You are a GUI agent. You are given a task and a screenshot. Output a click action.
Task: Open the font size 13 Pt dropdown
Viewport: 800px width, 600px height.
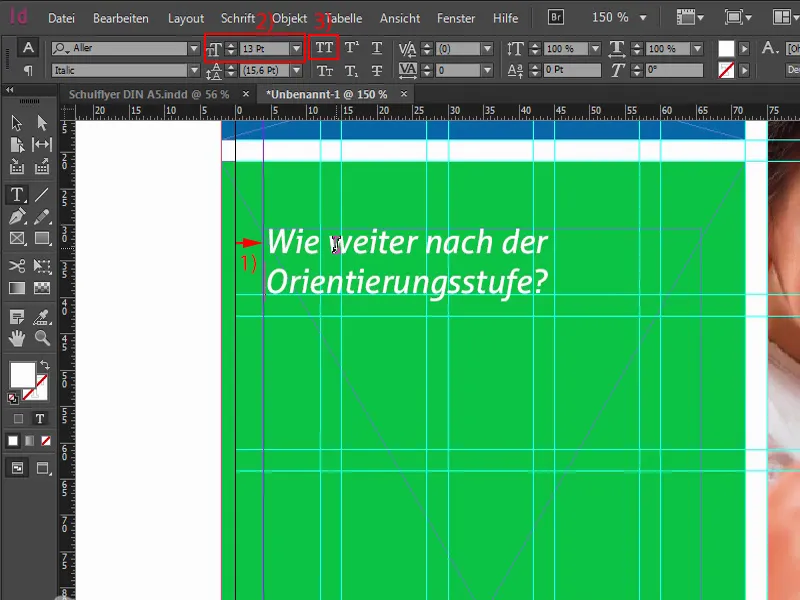click(296, 48)
